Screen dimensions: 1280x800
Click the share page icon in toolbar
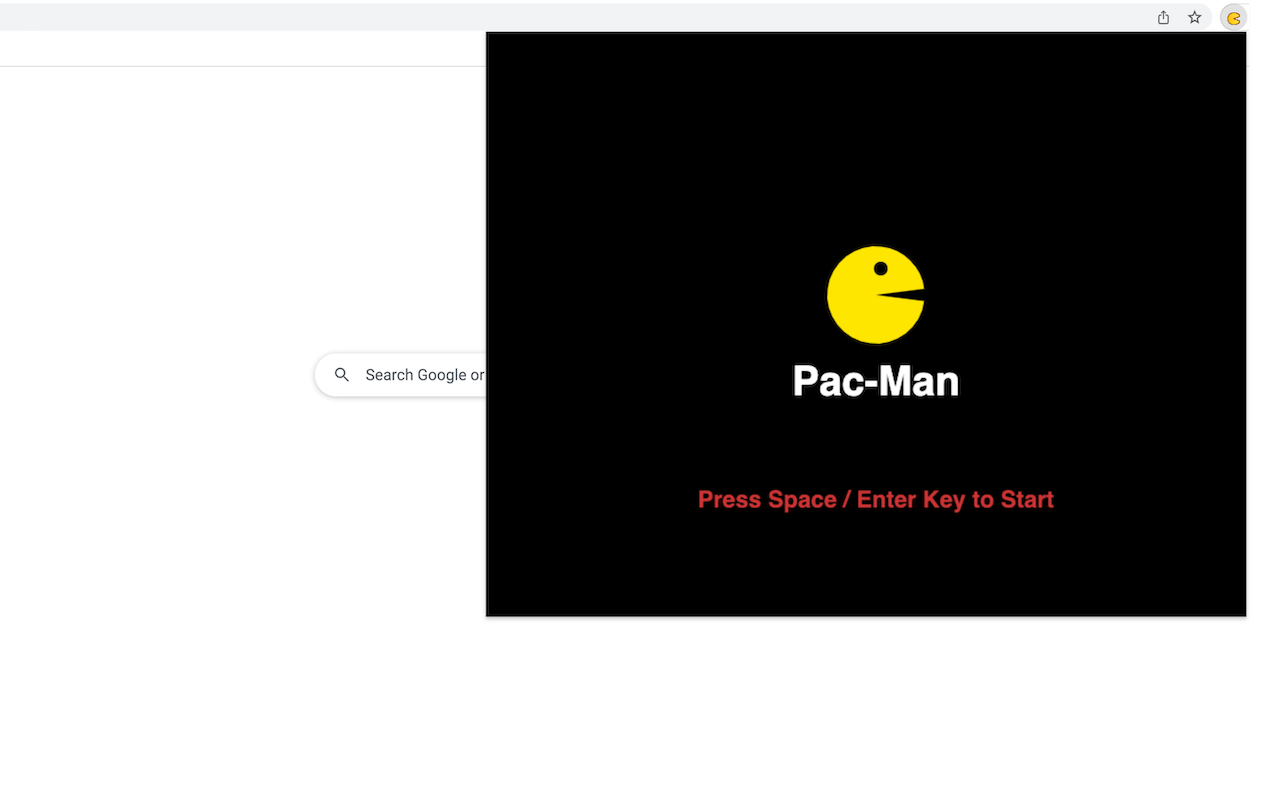tap(1163, 17)
